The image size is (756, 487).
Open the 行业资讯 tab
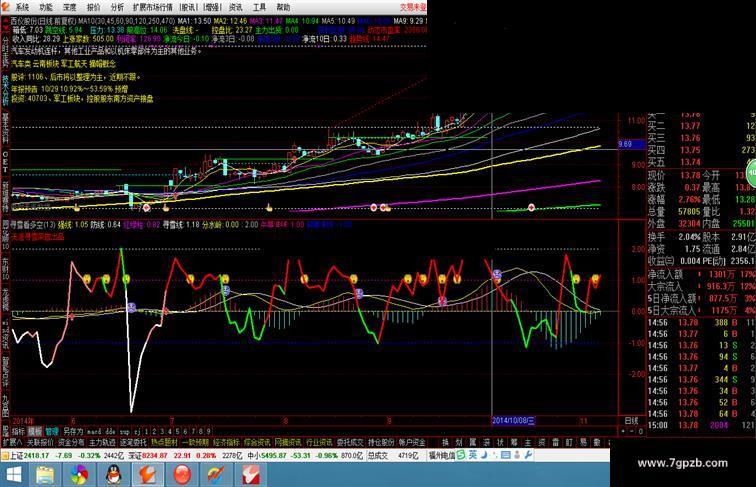click(319, 442)
